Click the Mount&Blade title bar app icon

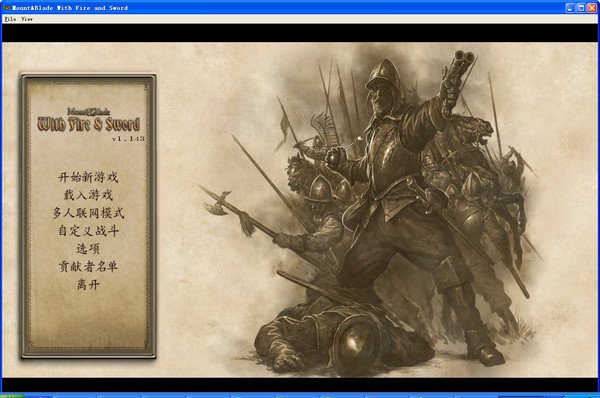click(6, 8)
